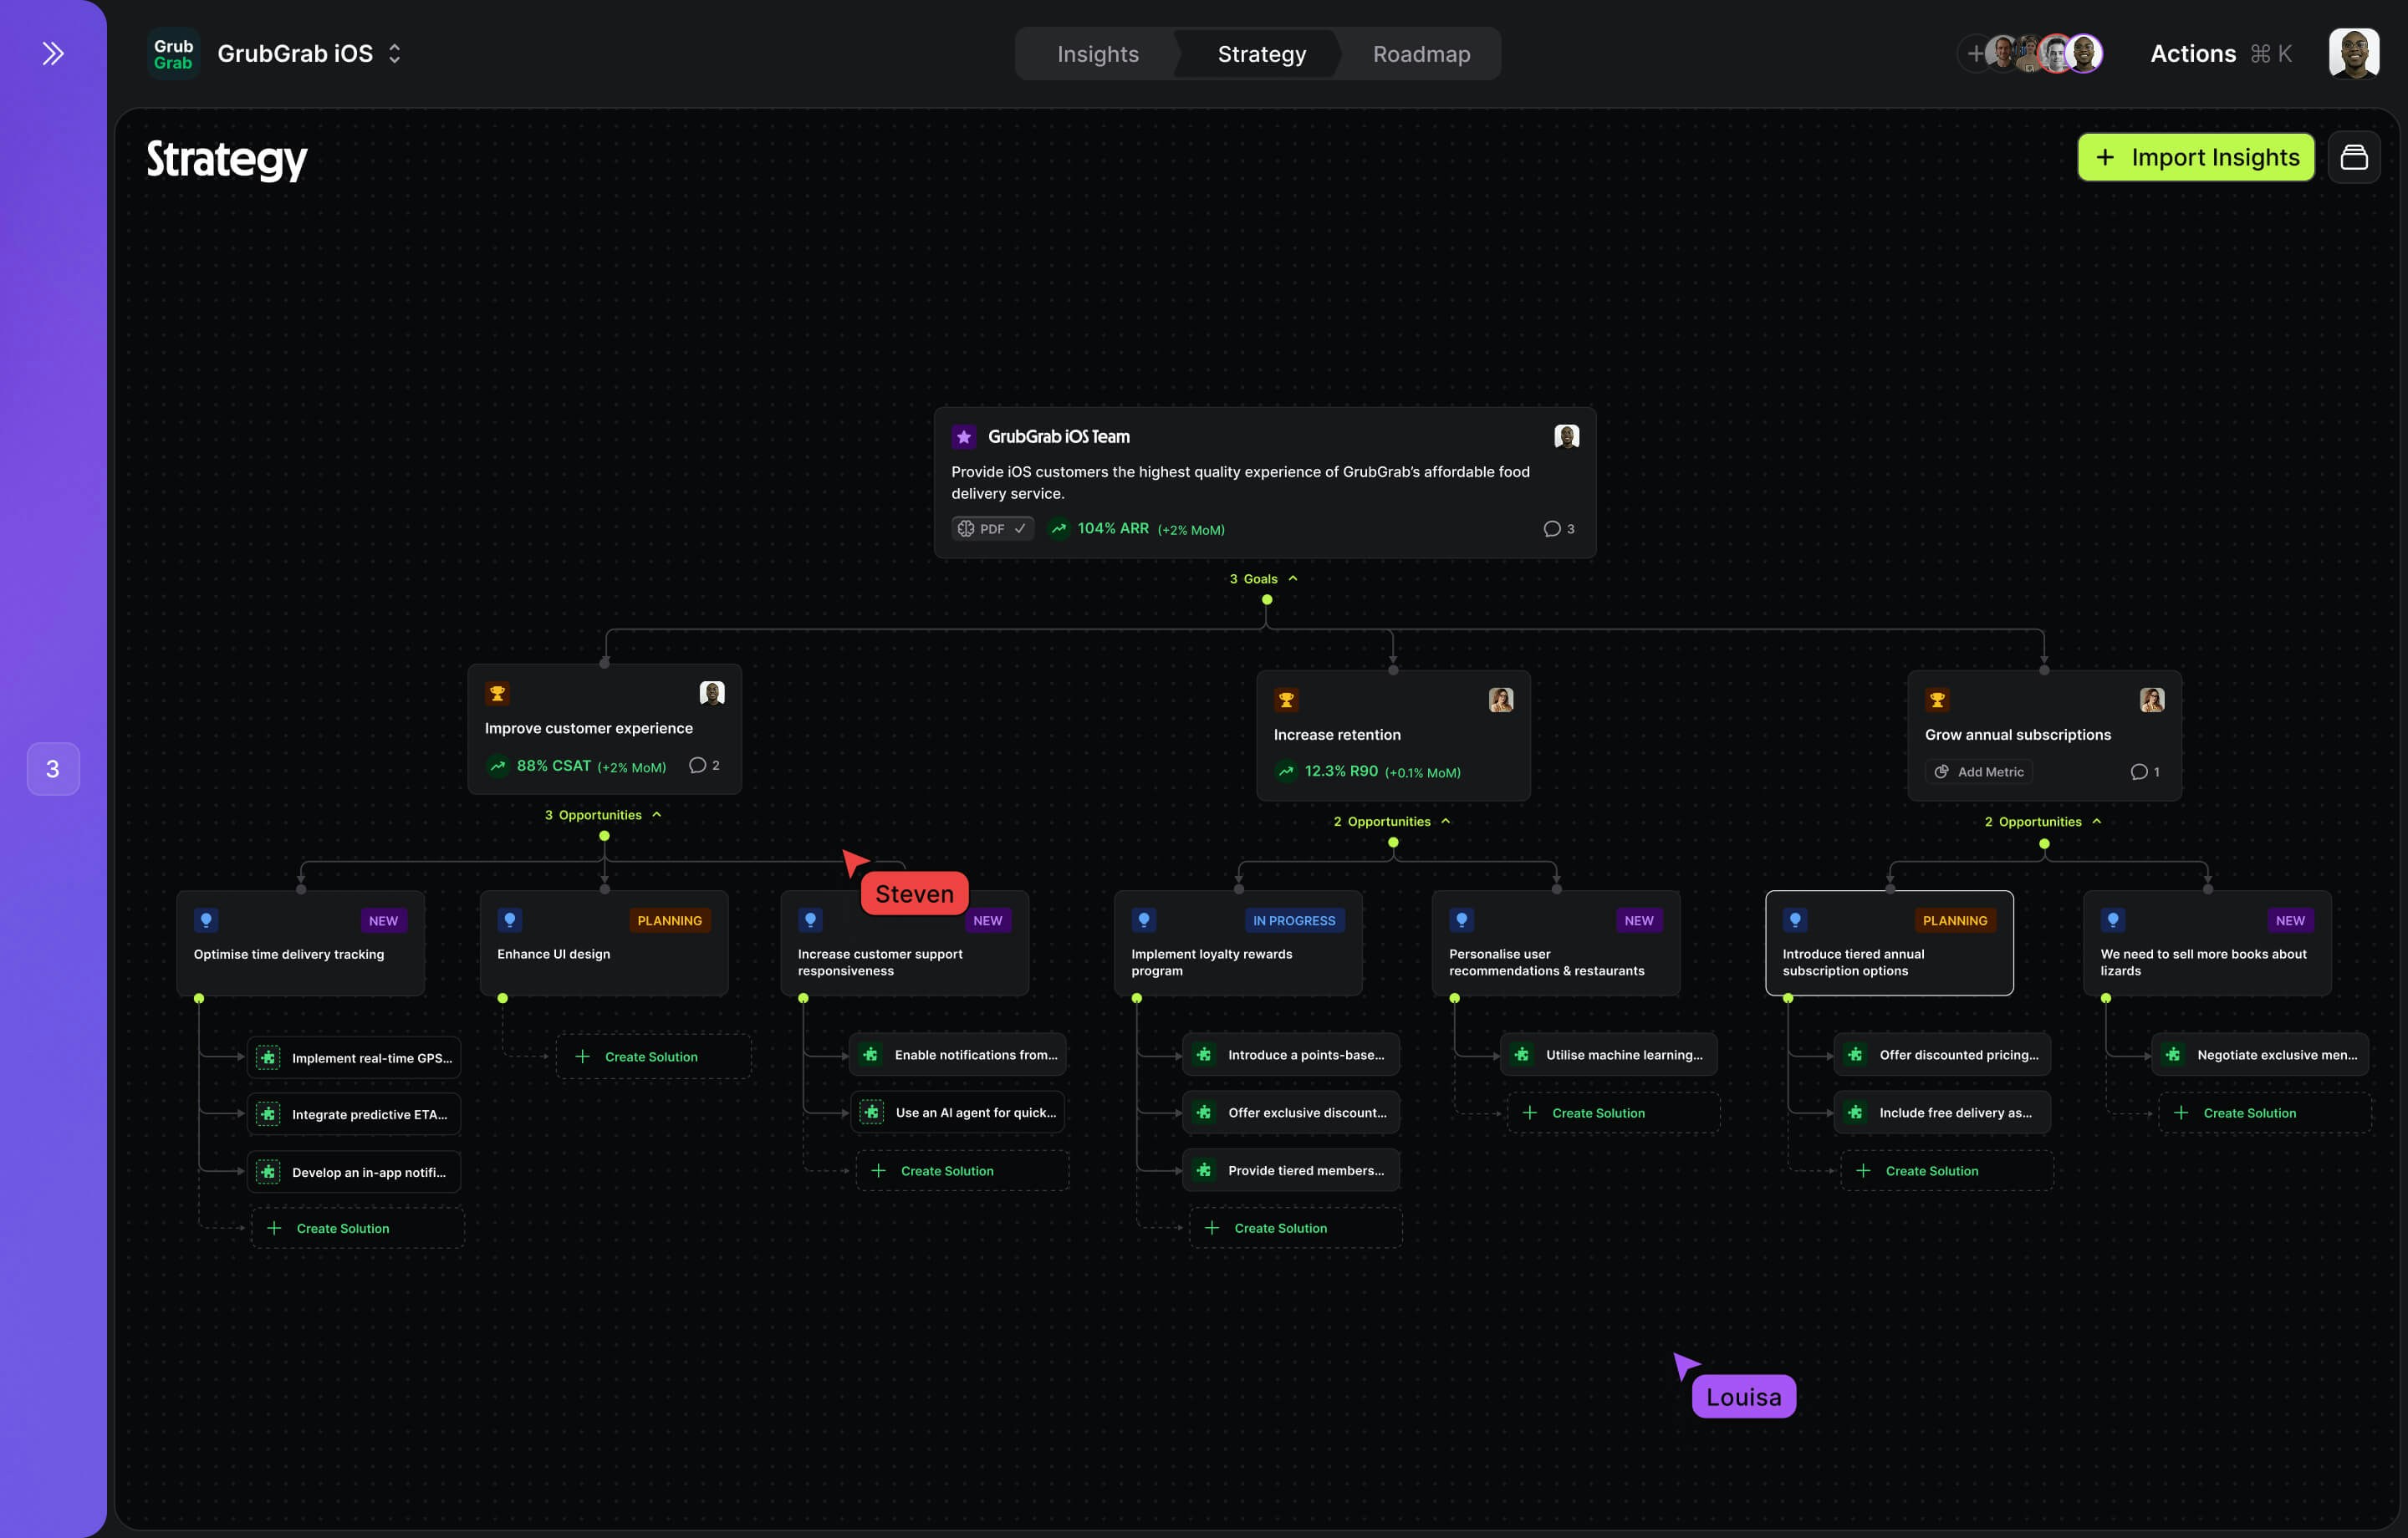Open the insights archive box beside Import Insights
2408x1538 pixels.
(x=2355, y=157)
